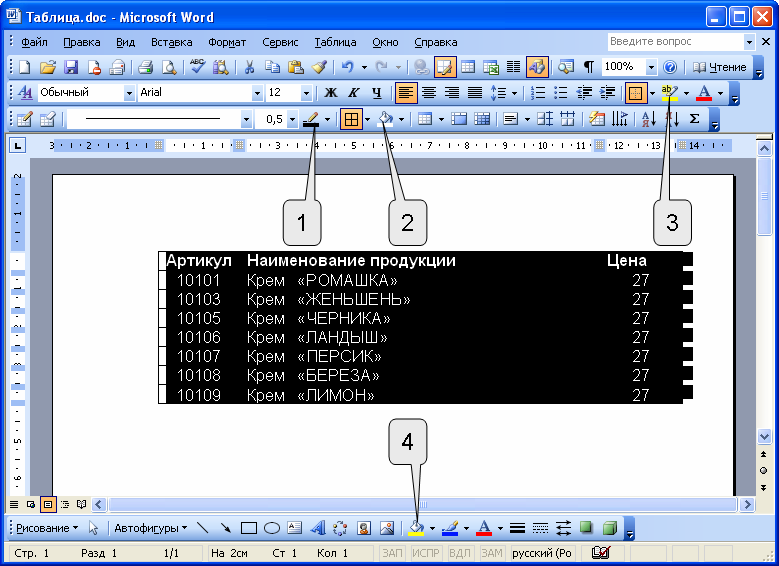Viewport: 779px width, 566px height.
Task: Click the Введите вопрос help search field
Action: tap(675, 42)
